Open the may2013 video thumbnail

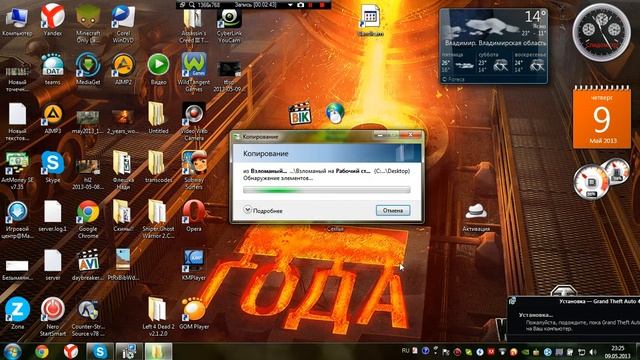coord(88,118)
